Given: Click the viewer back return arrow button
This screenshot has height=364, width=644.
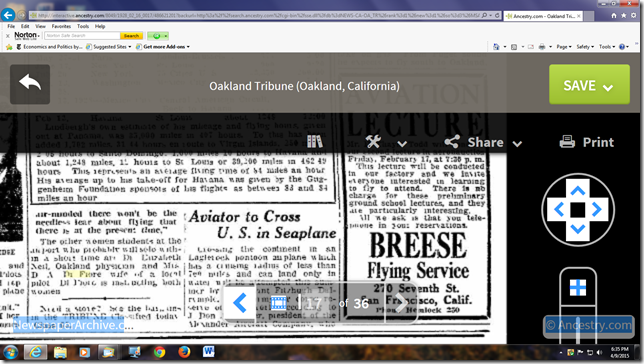Looking at the screenshot, I should coord(30,84).
